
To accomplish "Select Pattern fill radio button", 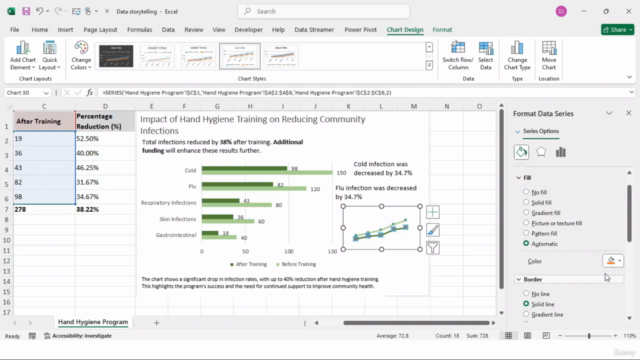I will pyautogui.click(x=526, y=233).
